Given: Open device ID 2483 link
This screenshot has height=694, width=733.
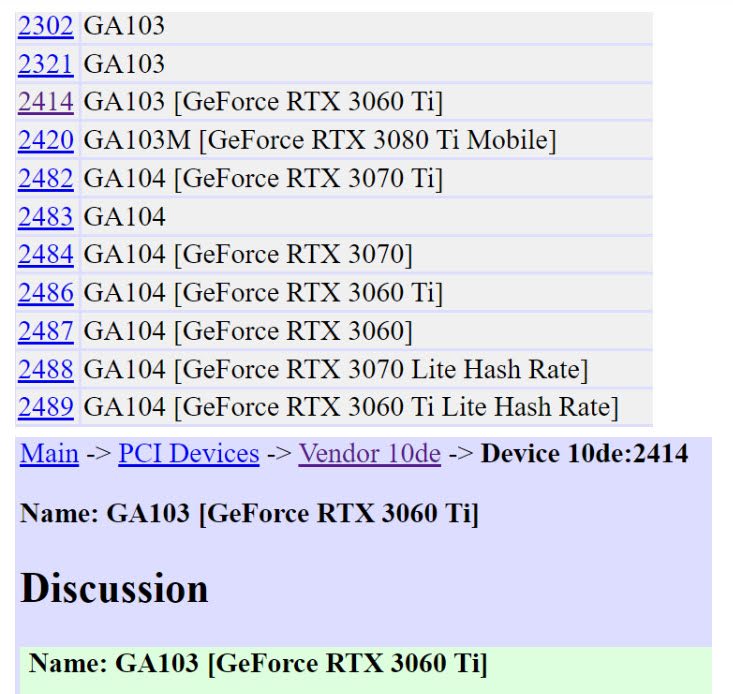Looking at the screenshot, I should (x=46, y=217).
